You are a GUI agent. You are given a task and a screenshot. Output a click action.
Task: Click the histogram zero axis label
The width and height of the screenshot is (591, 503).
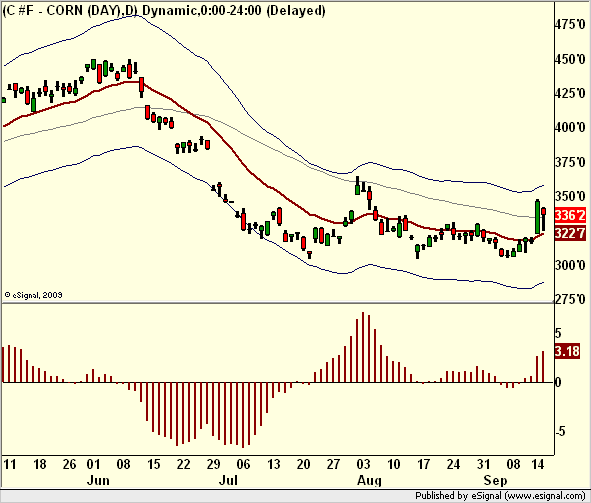click(x=558, y=382)
